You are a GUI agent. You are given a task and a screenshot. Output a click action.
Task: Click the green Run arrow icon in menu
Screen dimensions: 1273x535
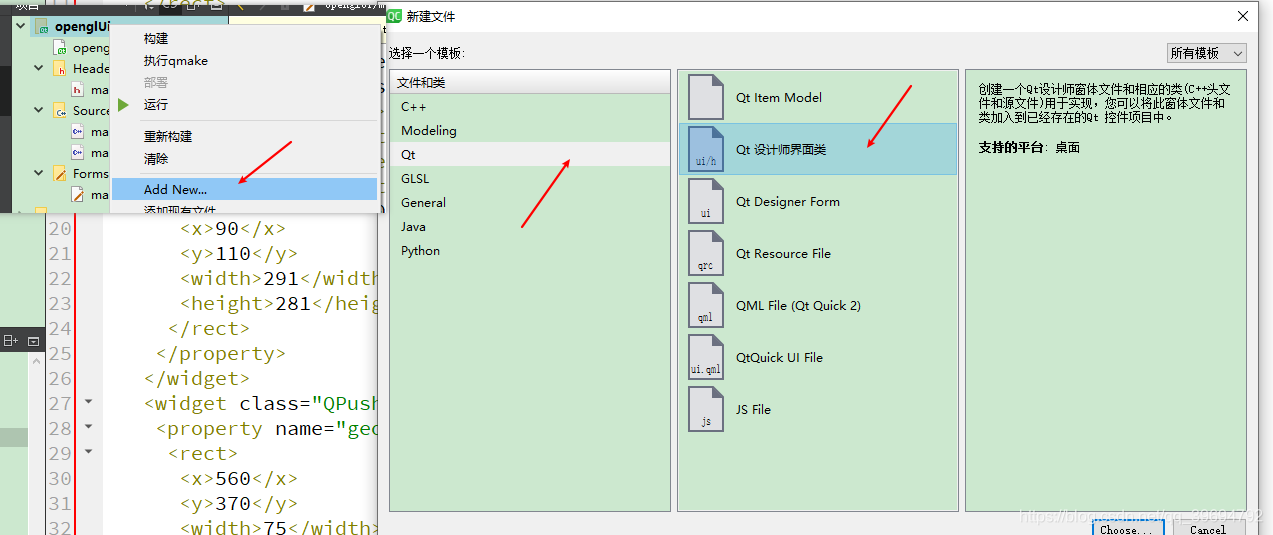[x=123, y=105]
